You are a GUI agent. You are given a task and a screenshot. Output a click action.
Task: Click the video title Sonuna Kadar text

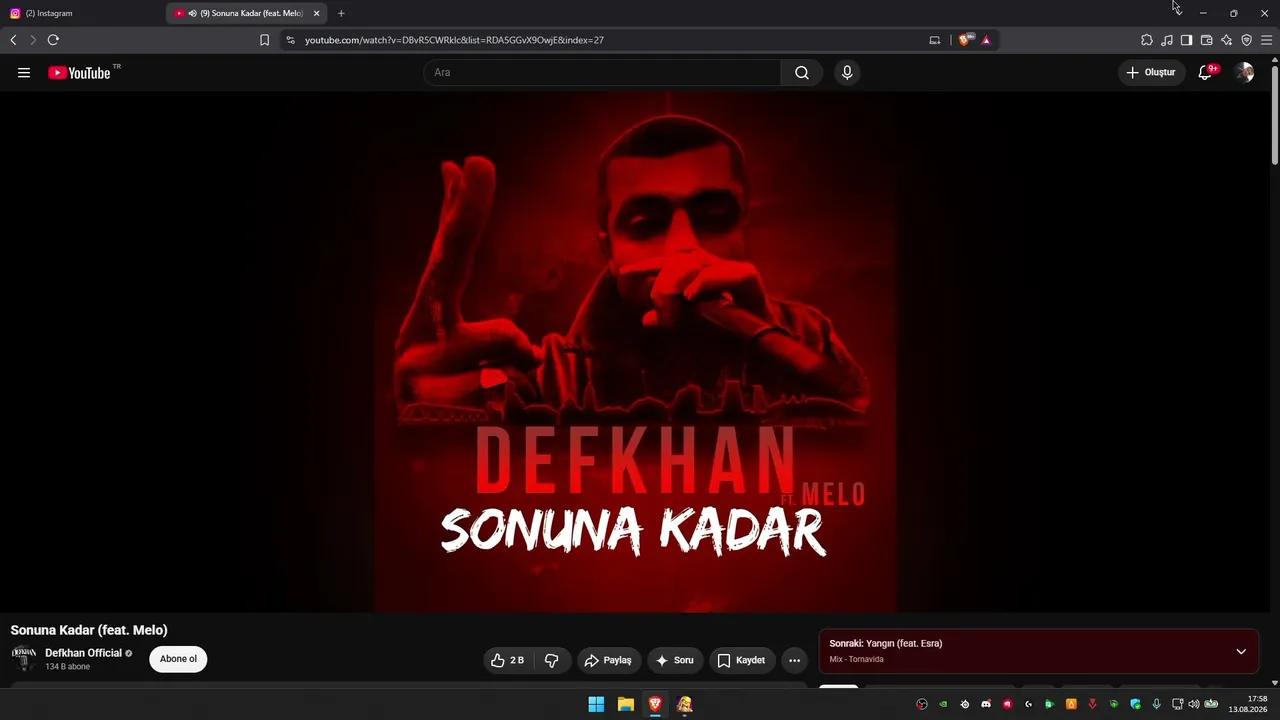click(89, 630)
